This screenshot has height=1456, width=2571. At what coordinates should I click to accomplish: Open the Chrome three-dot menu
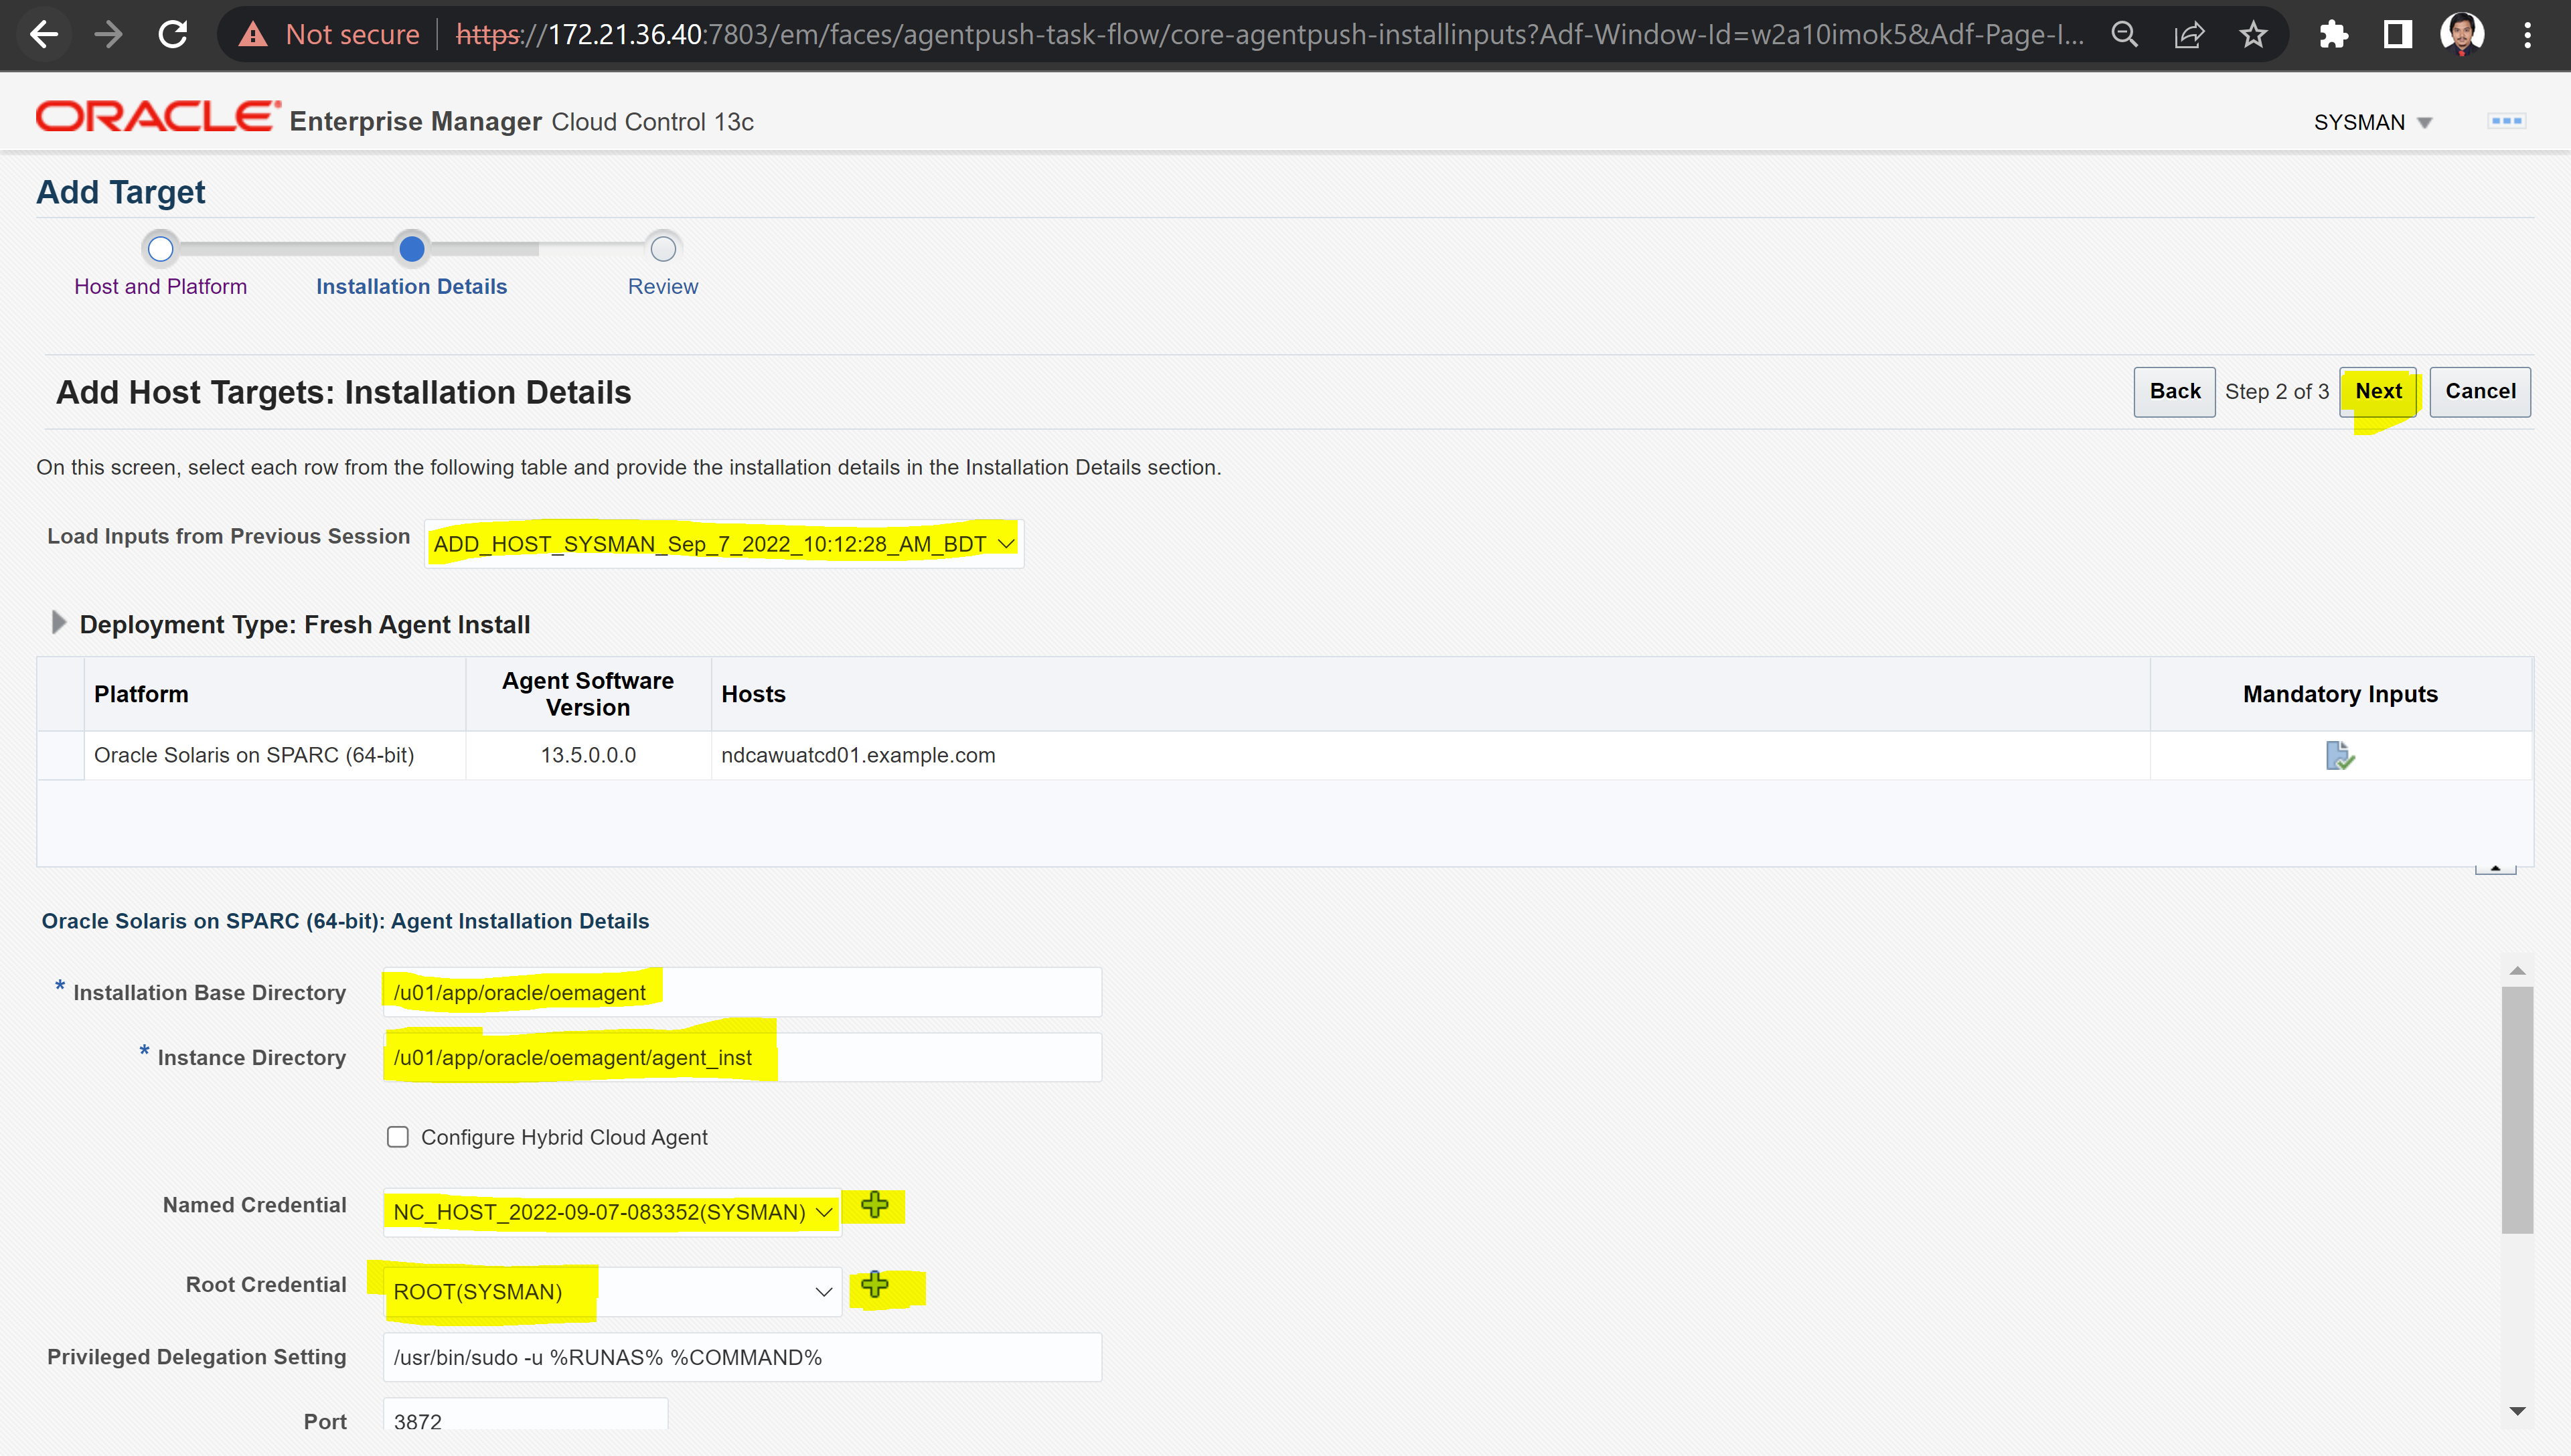pyautogui.click(x=2528, y=35)
